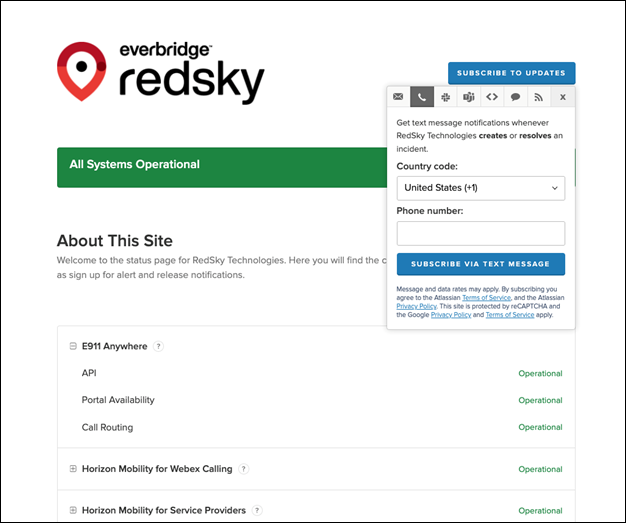The image size is (626, 523).
Task: Click the Portal Availability component label
Action: 118,400
